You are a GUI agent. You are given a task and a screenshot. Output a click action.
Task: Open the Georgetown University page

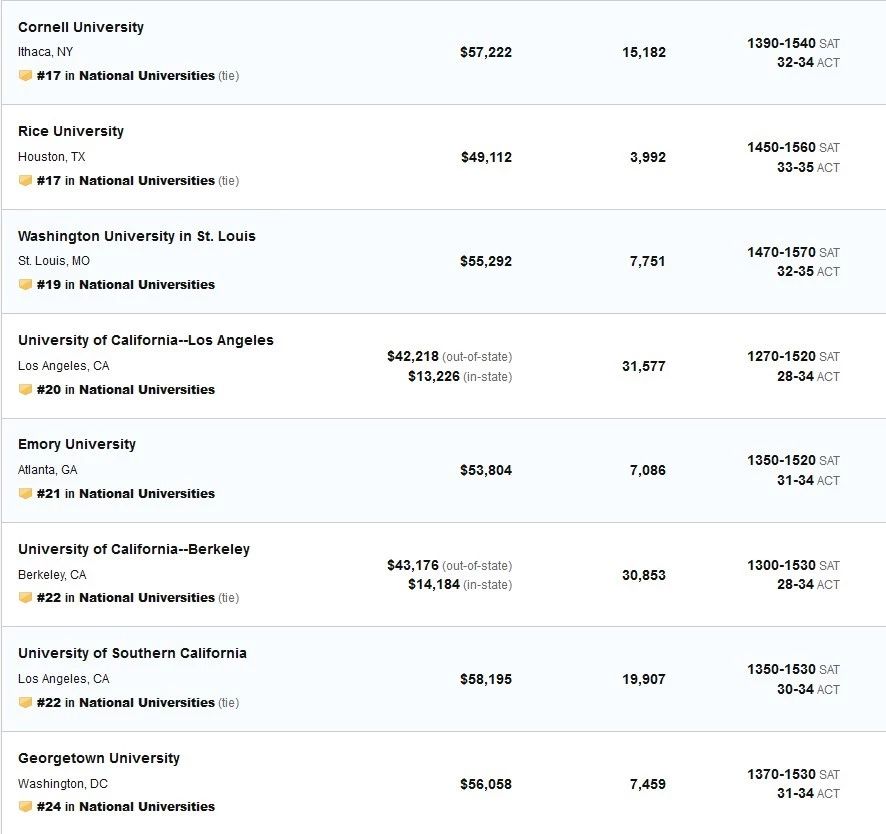tap(99, 758)
